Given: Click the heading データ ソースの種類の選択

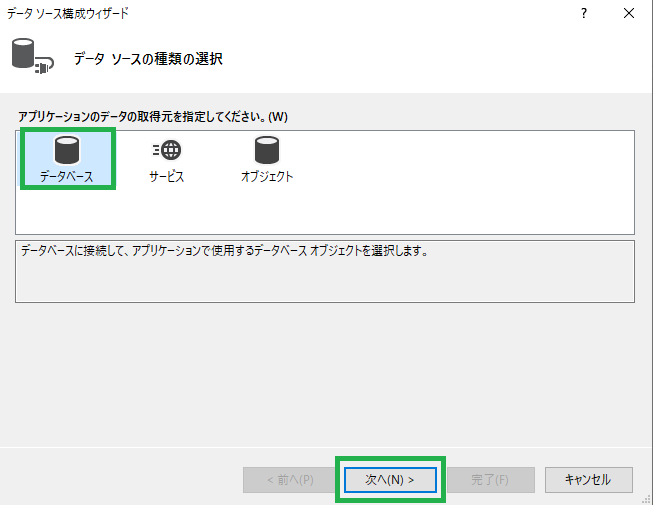Looking at the screenshot, I should click(x=148, y=59).
